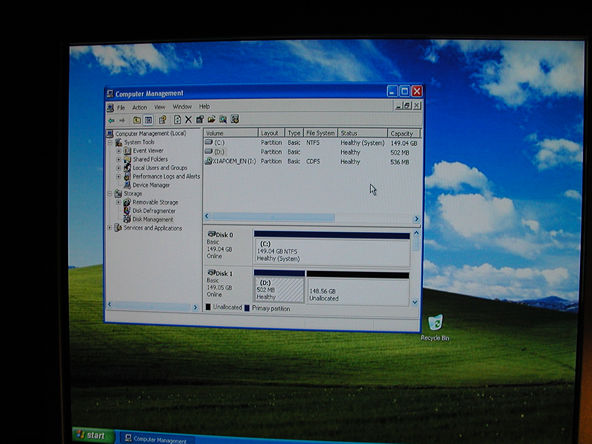Click the Refresh toolbar icon

177,120
